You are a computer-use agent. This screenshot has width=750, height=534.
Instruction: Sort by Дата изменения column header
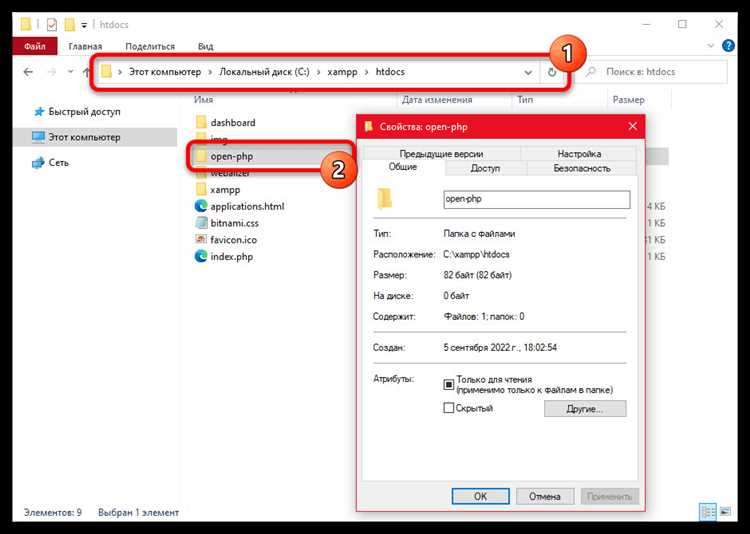[x=437, y=100]
